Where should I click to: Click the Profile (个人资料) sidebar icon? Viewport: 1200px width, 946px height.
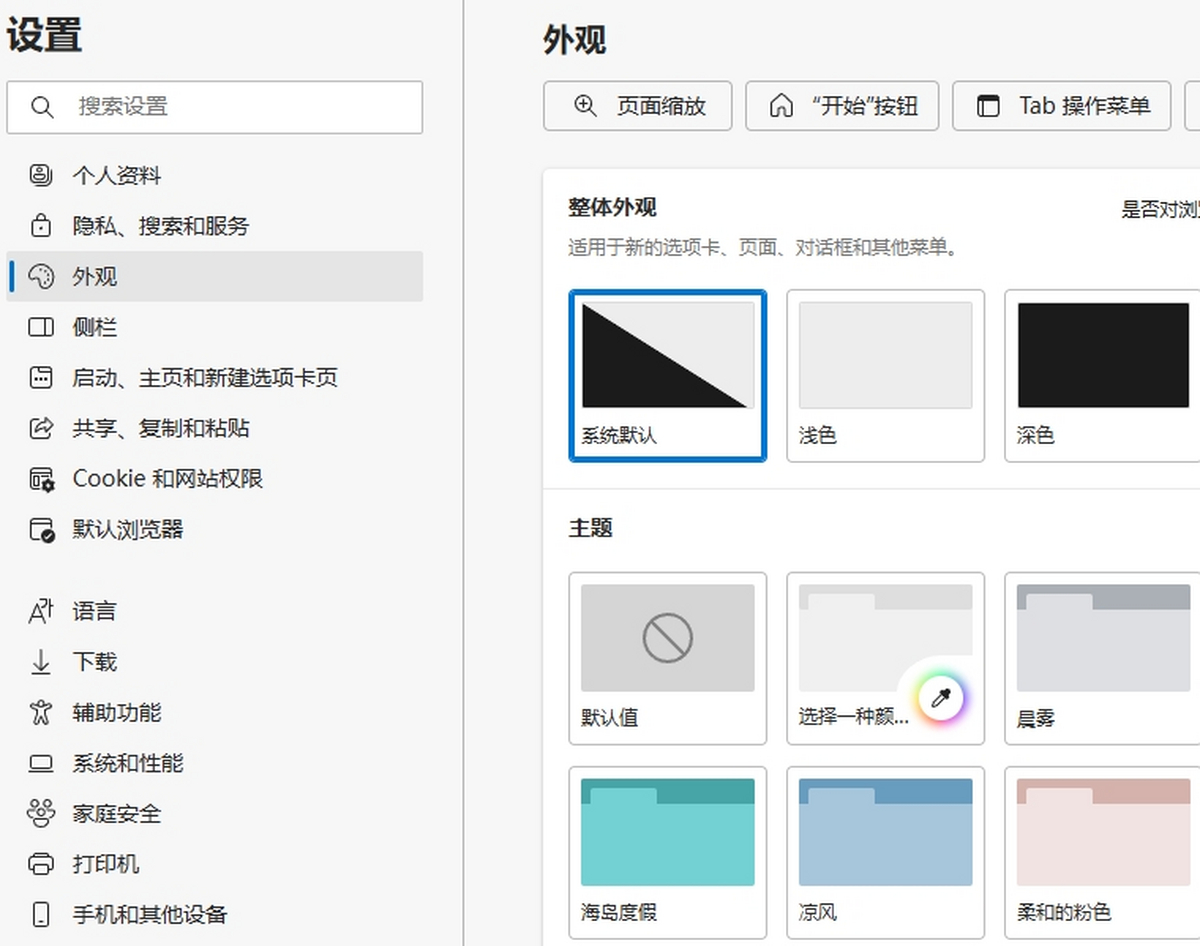[41, 176]
